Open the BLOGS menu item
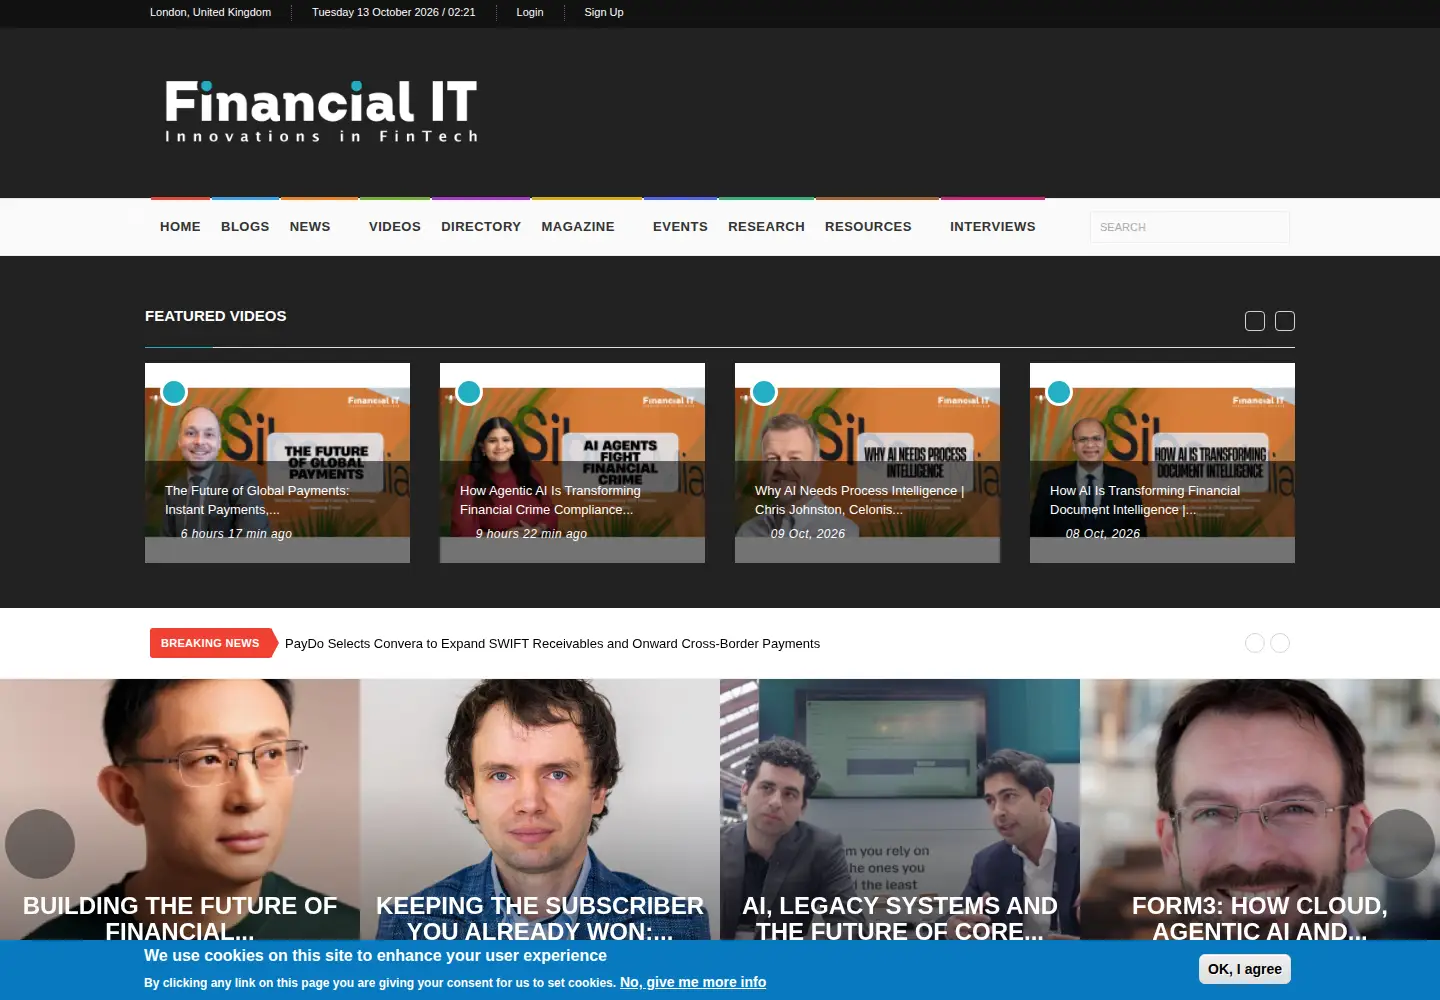The height and width of the screenshot is (1000, 1440). pos(245,227)
